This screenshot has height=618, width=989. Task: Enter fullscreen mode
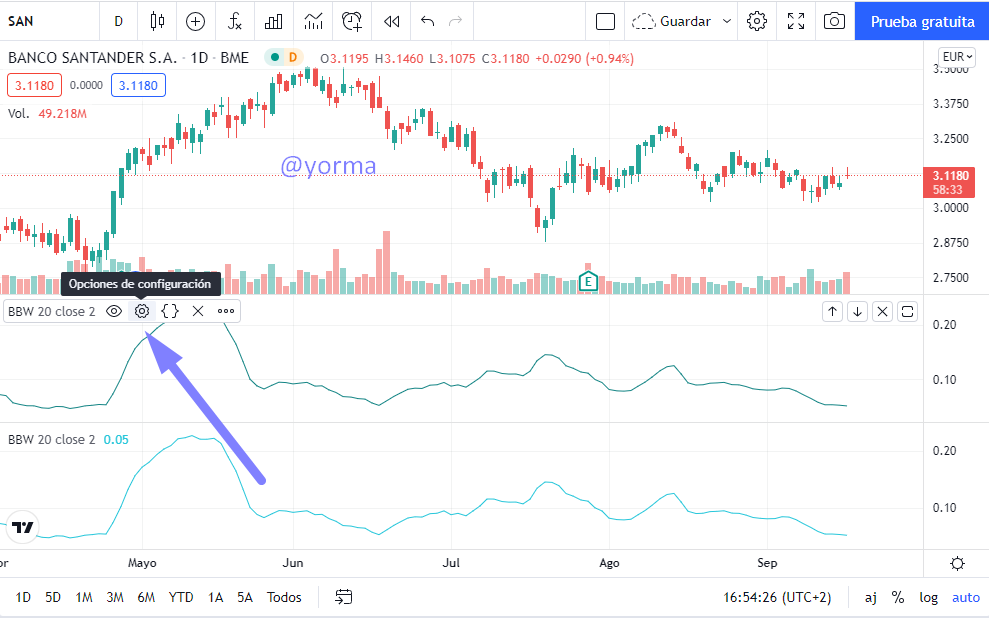point(796,21)
